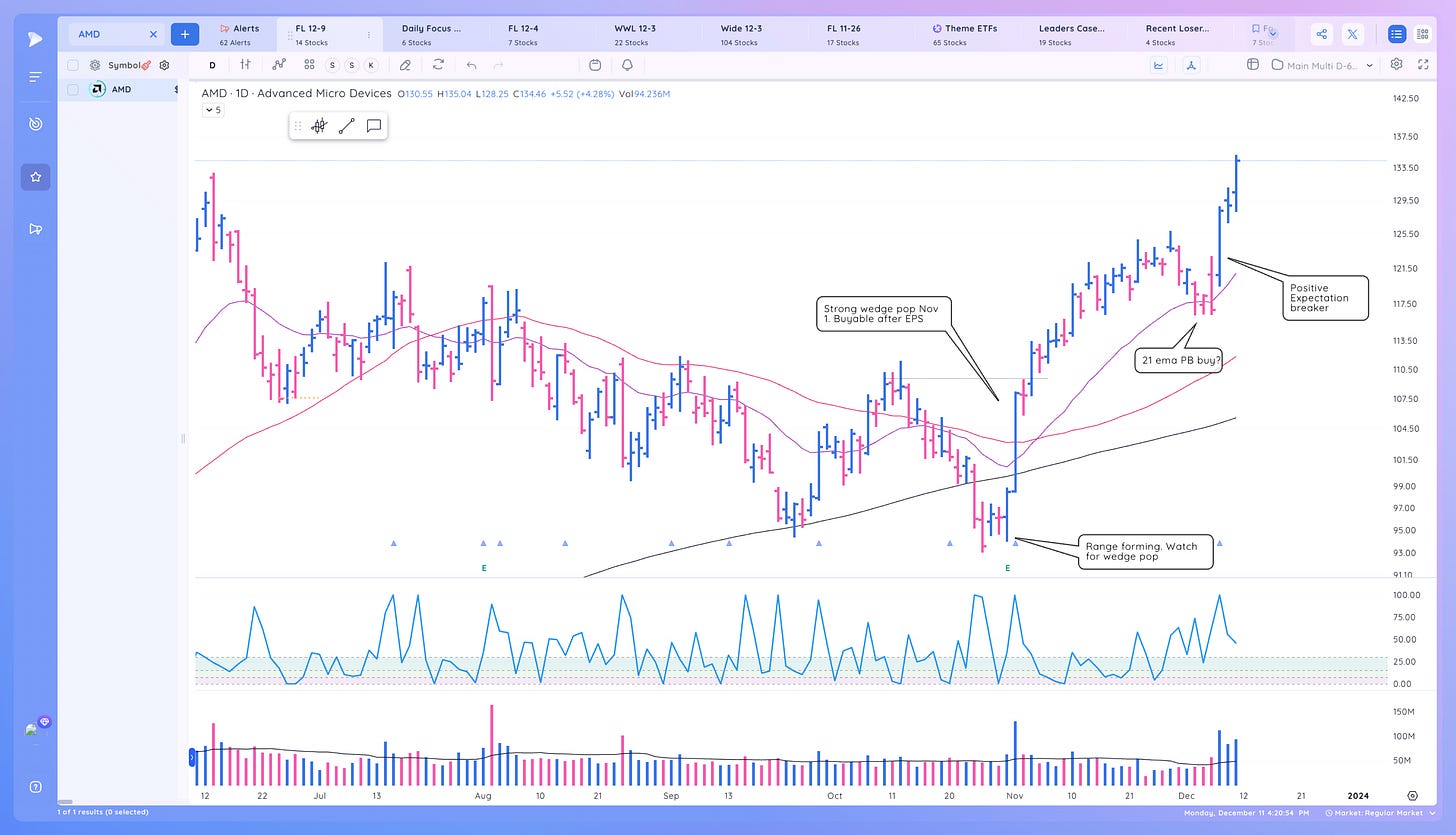Screen dimensions: 1456x835
Task: Select the comment callout tool
Action: click(374, 126)
